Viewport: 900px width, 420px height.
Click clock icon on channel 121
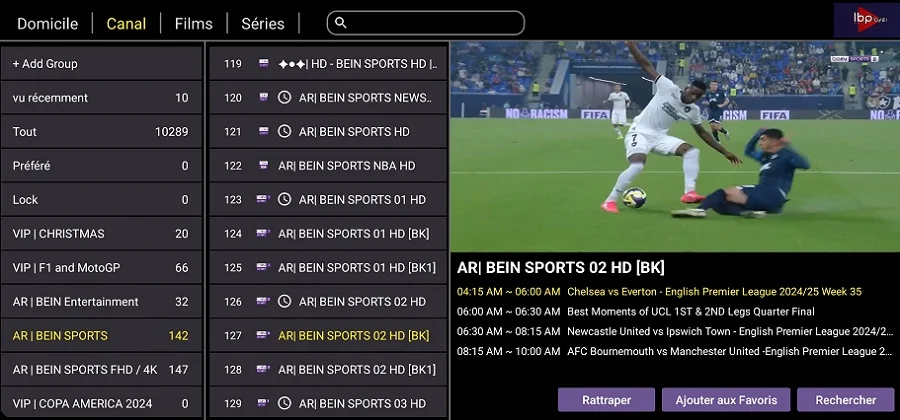(284, 132)
